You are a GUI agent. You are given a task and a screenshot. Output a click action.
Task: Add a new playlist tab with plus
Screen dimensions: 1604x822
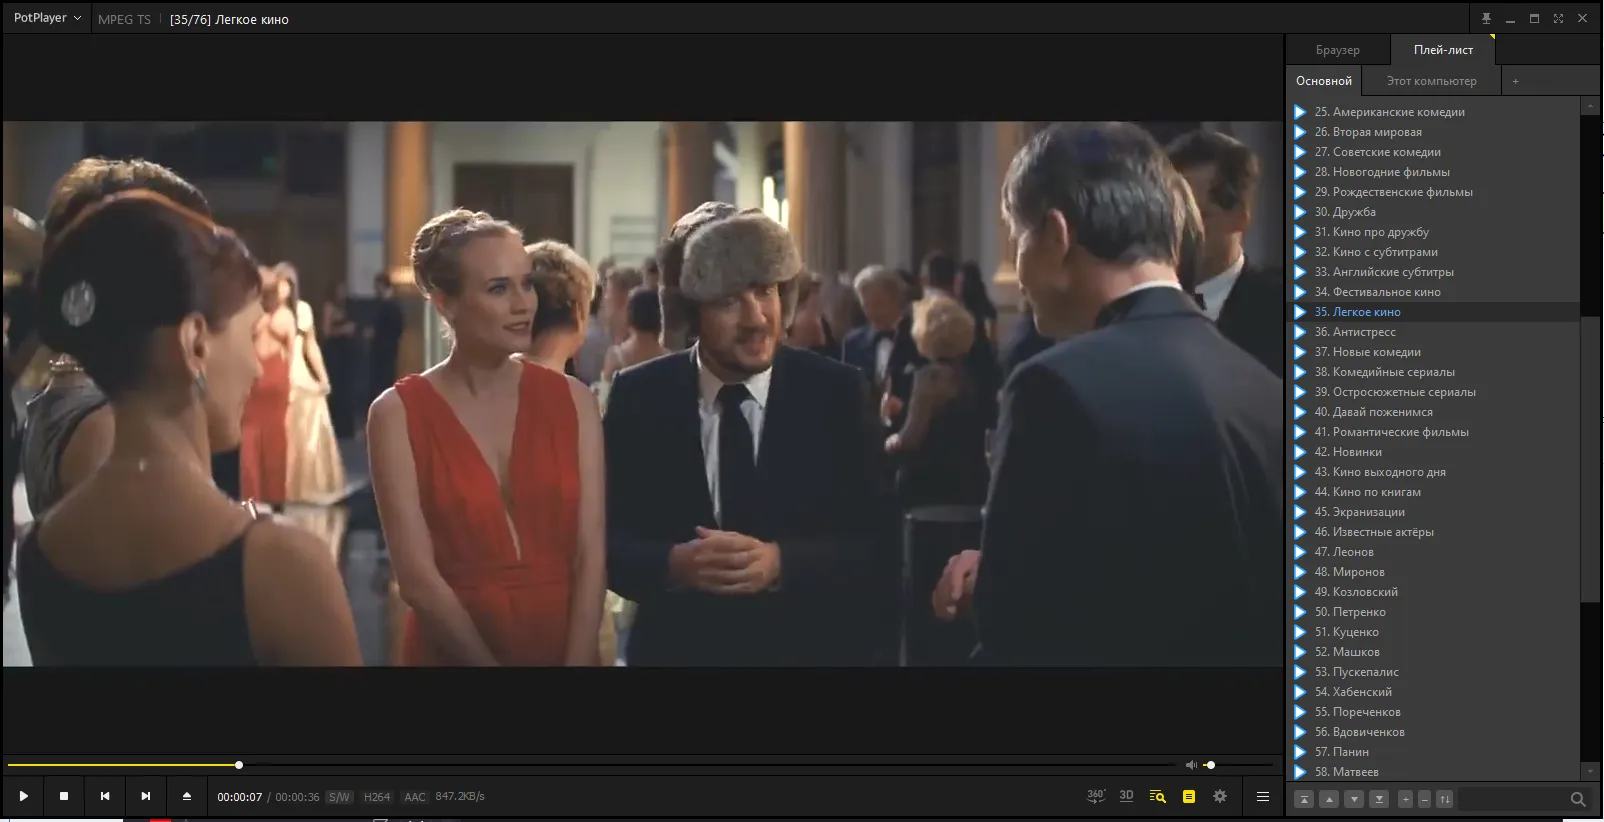pyautogui.click(x=1515, y=81)
